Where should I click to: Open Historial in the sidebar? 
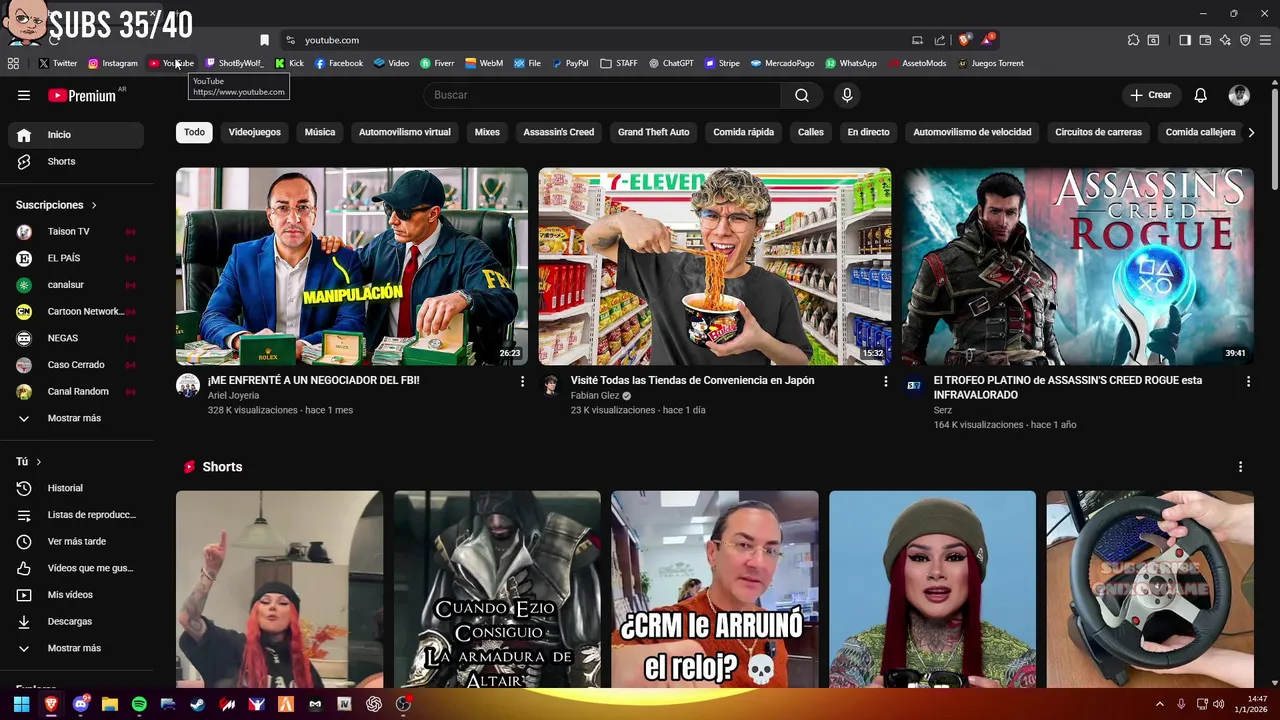(x=76, y=488)
